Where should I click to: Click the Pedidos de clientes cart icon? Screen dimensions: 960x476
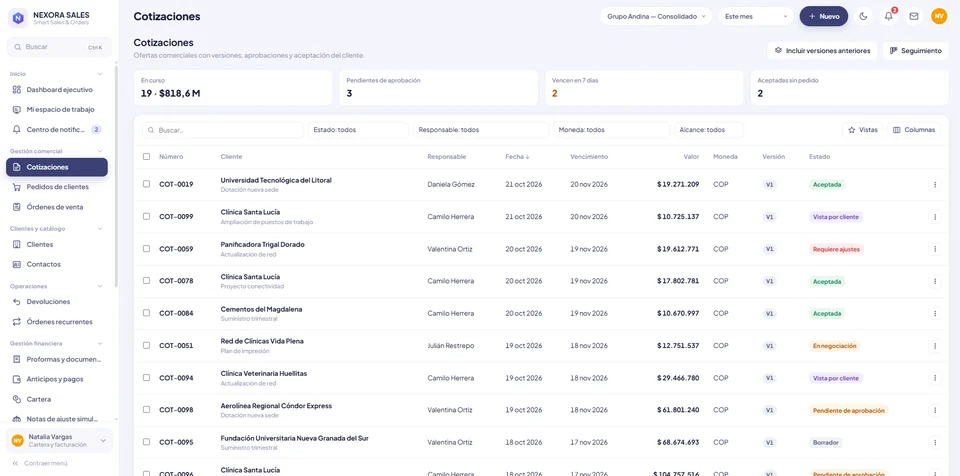click(x=17, y=187)
